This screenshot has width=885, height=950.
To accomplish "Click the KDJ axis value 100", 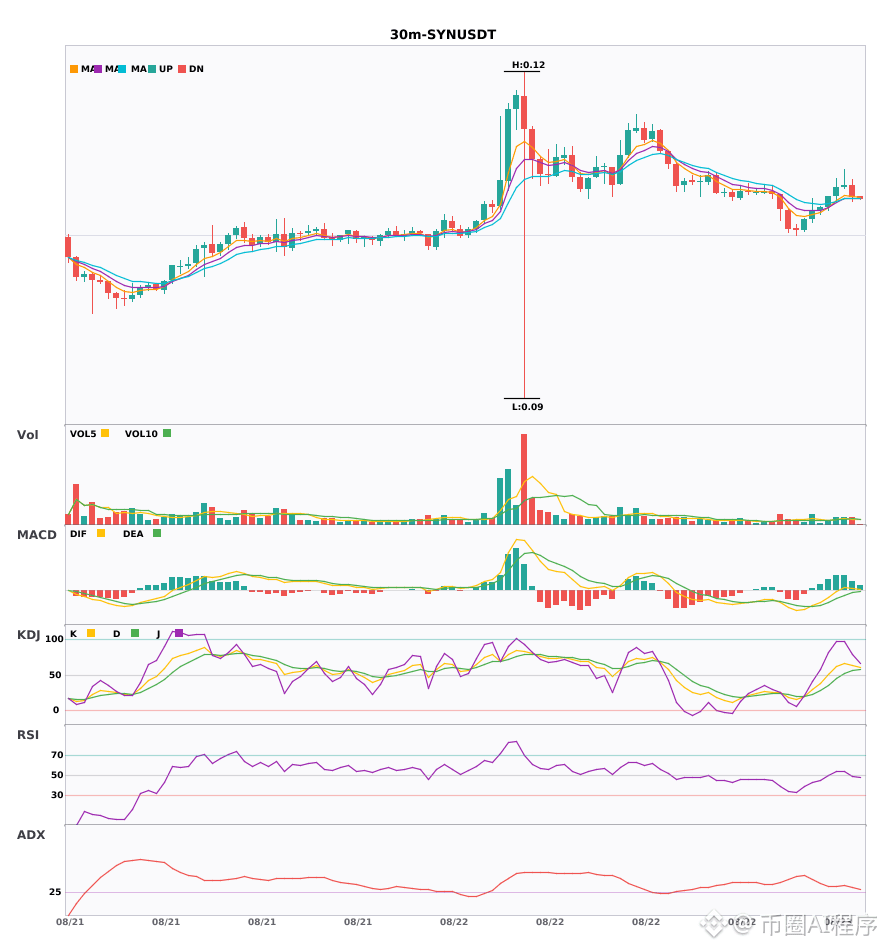I will point(54,639).
